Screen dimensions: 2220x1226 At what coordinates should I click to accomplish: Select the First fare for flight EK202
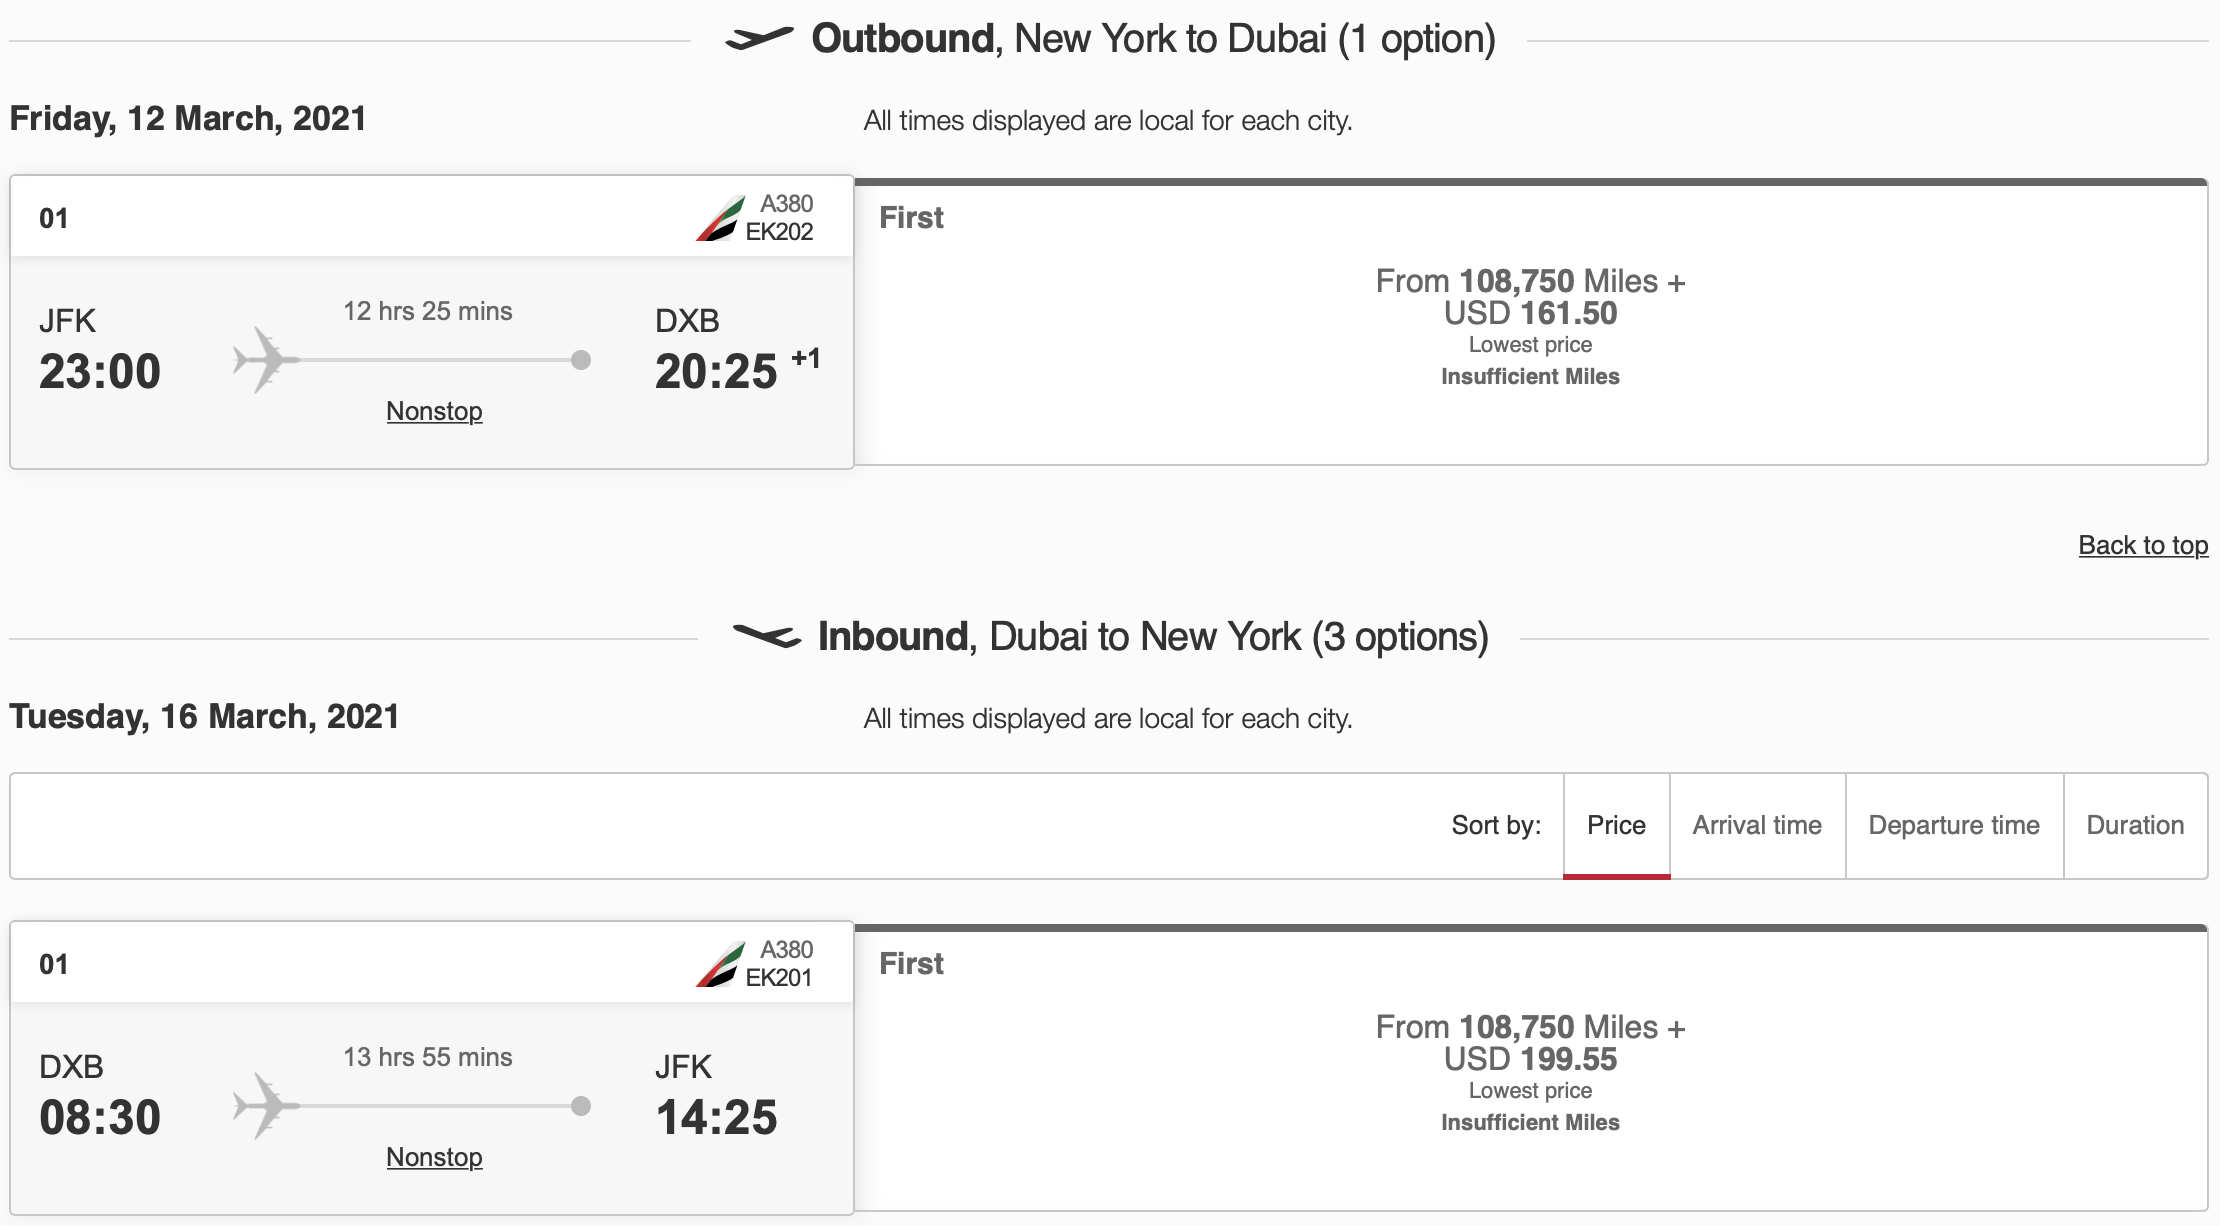tap(1530, 320)
